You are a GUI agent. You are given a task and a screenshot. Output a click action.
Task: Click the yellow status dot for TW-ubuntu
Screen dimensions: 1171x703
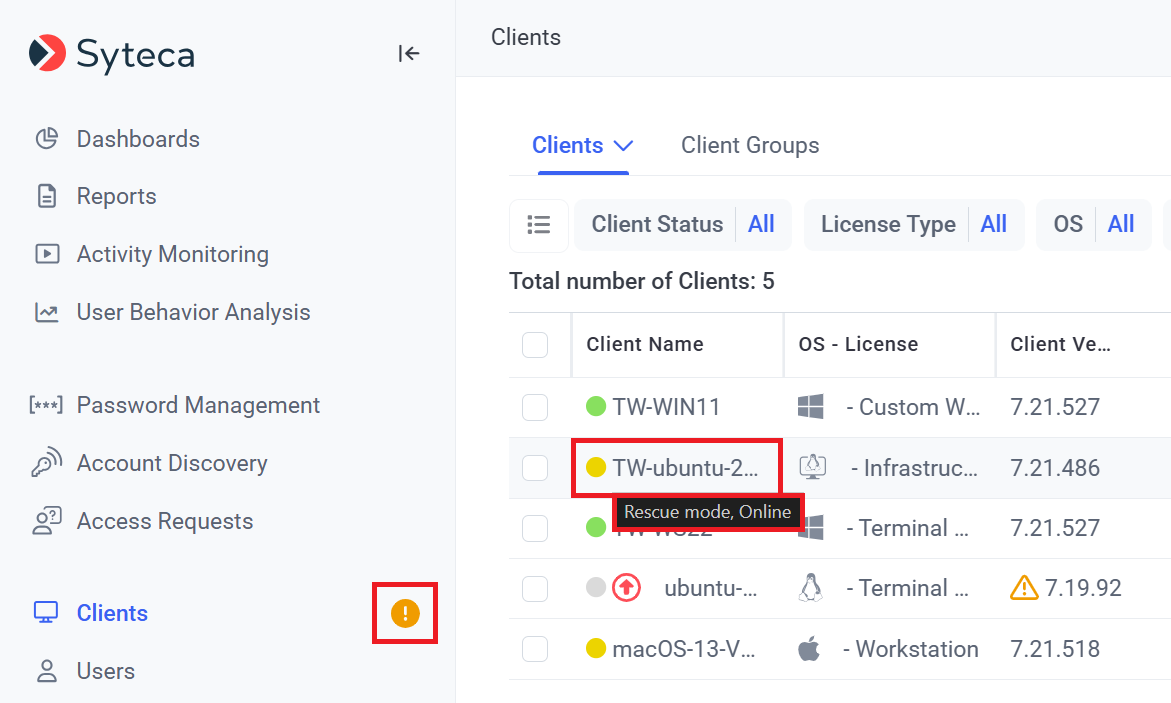(x=596, y=467)
